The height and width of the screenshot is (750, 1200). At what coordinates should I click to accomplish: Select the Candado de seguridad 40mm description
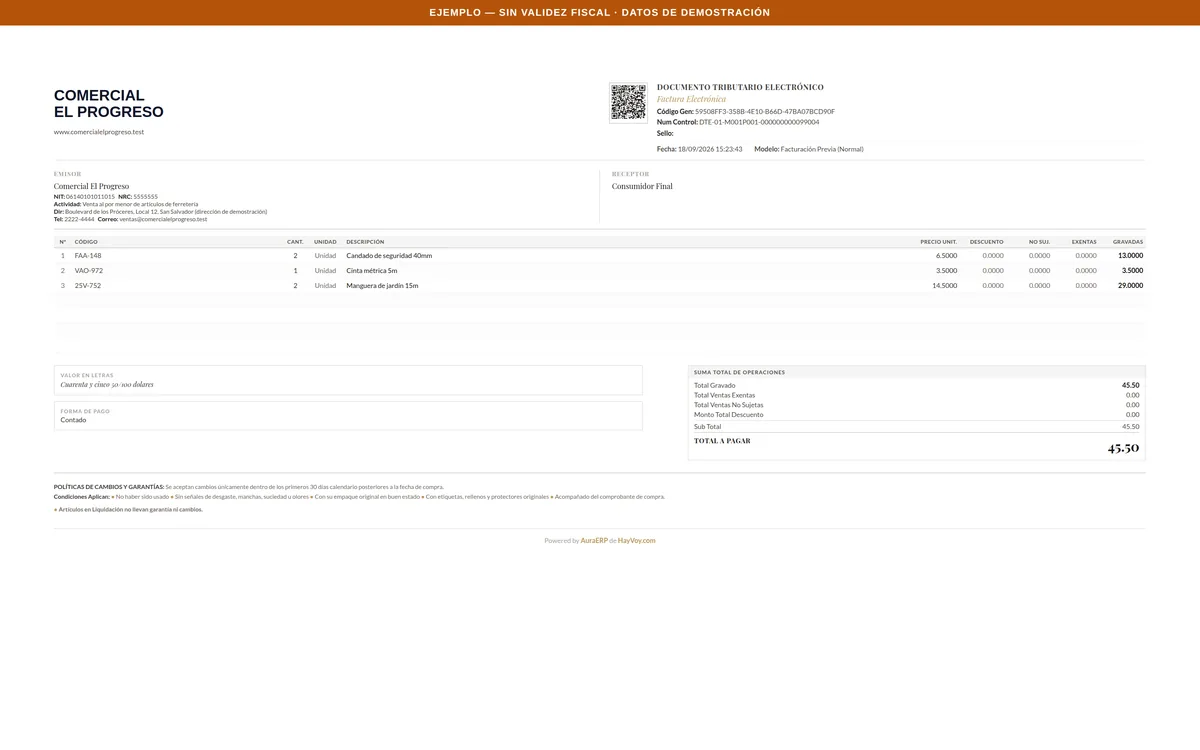coord(389,256)
